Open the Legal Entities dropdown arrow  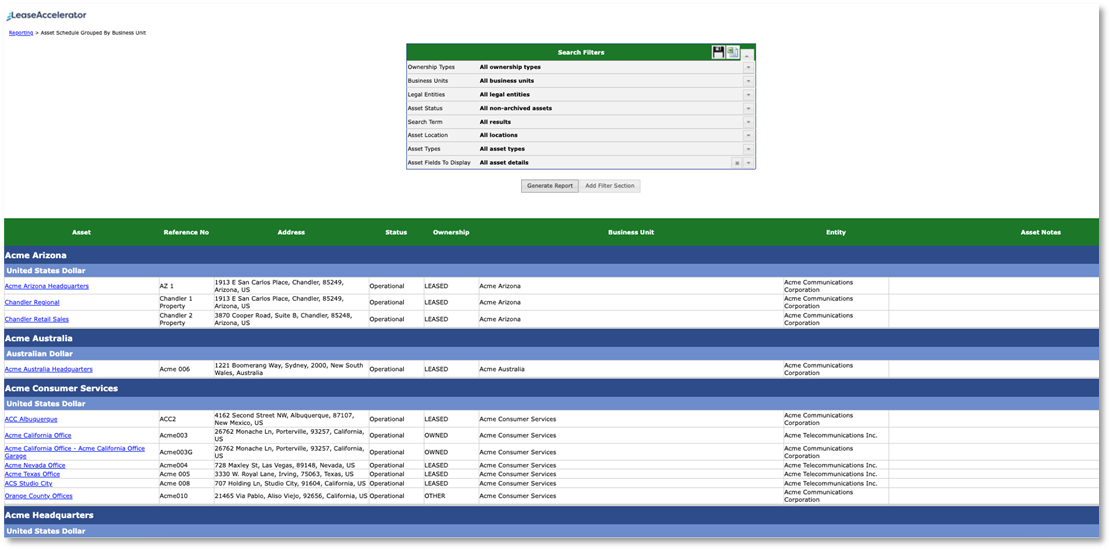pos(748,94)
